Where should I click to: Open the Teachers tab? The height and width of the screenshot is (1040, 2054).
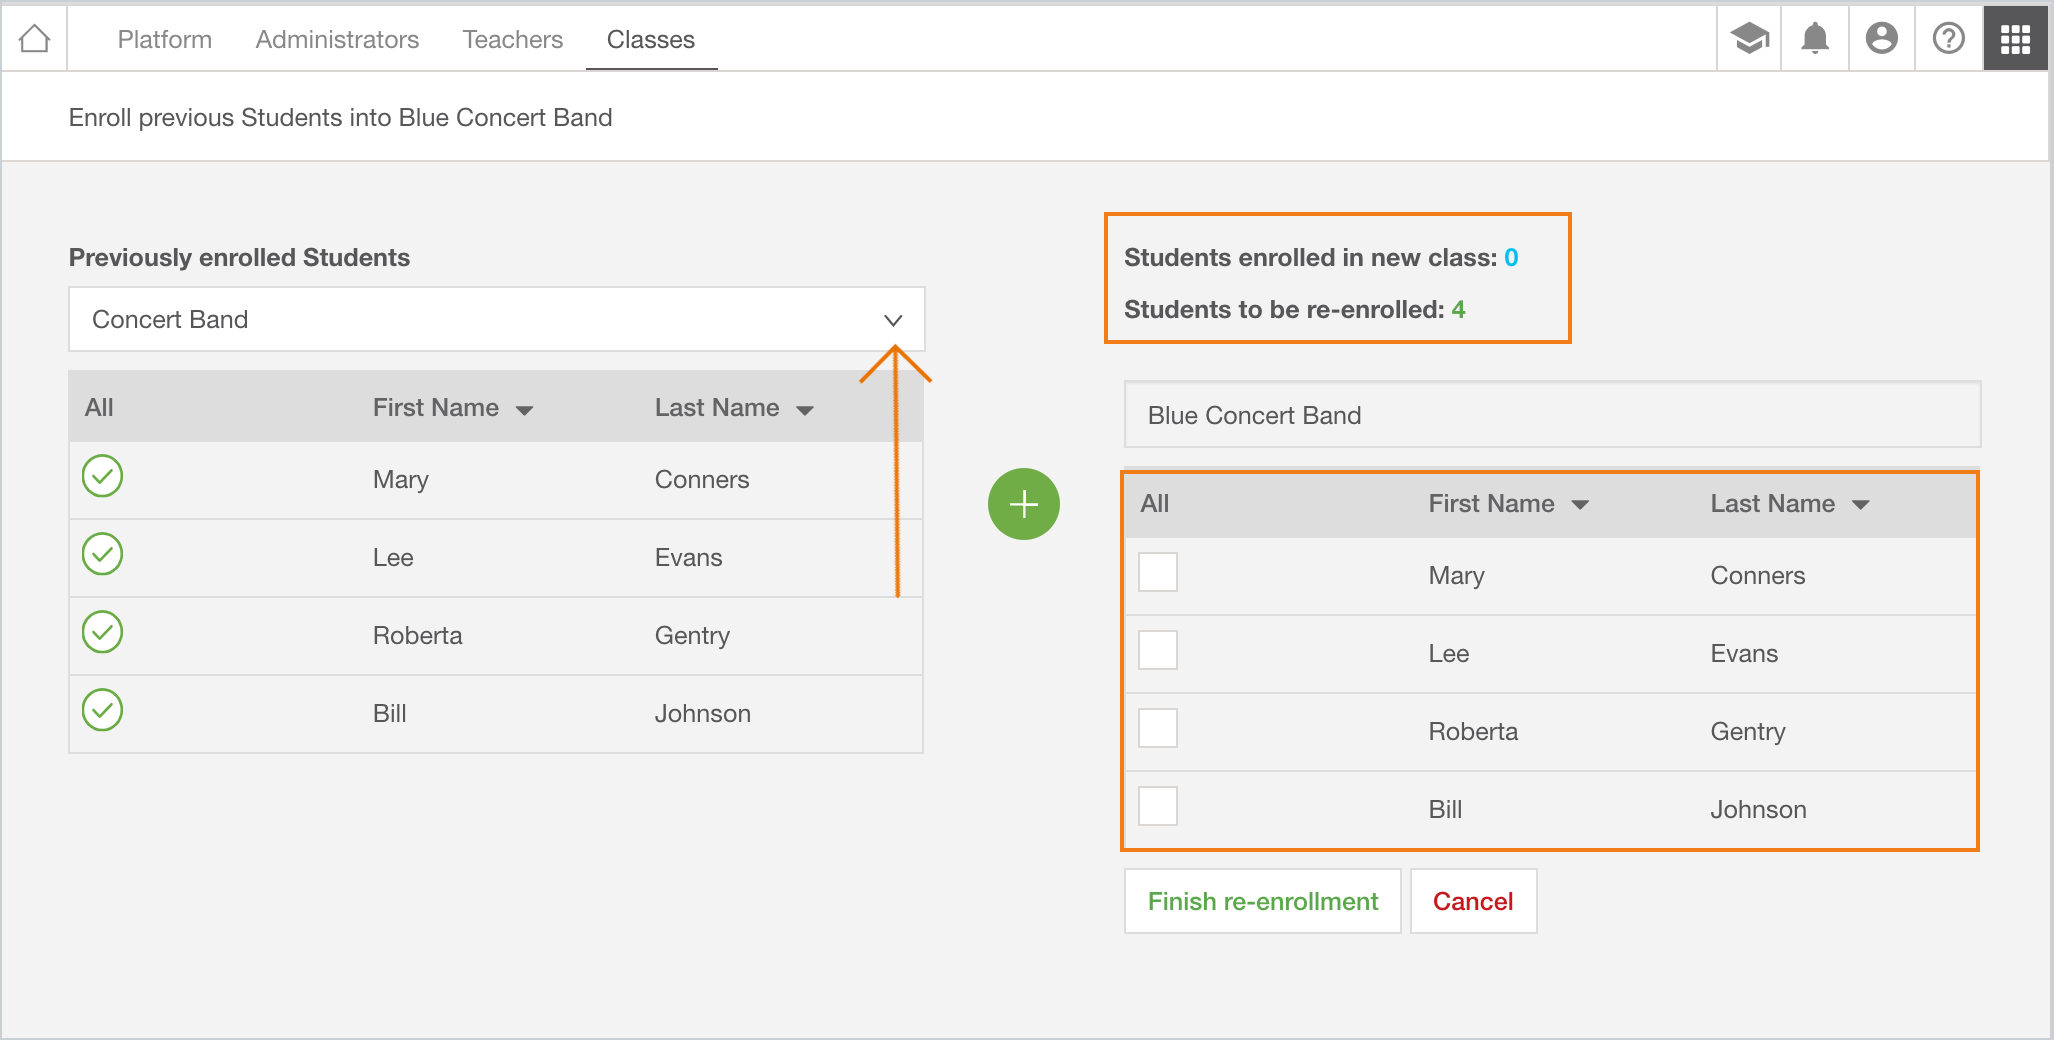click(x=512, y=39)
